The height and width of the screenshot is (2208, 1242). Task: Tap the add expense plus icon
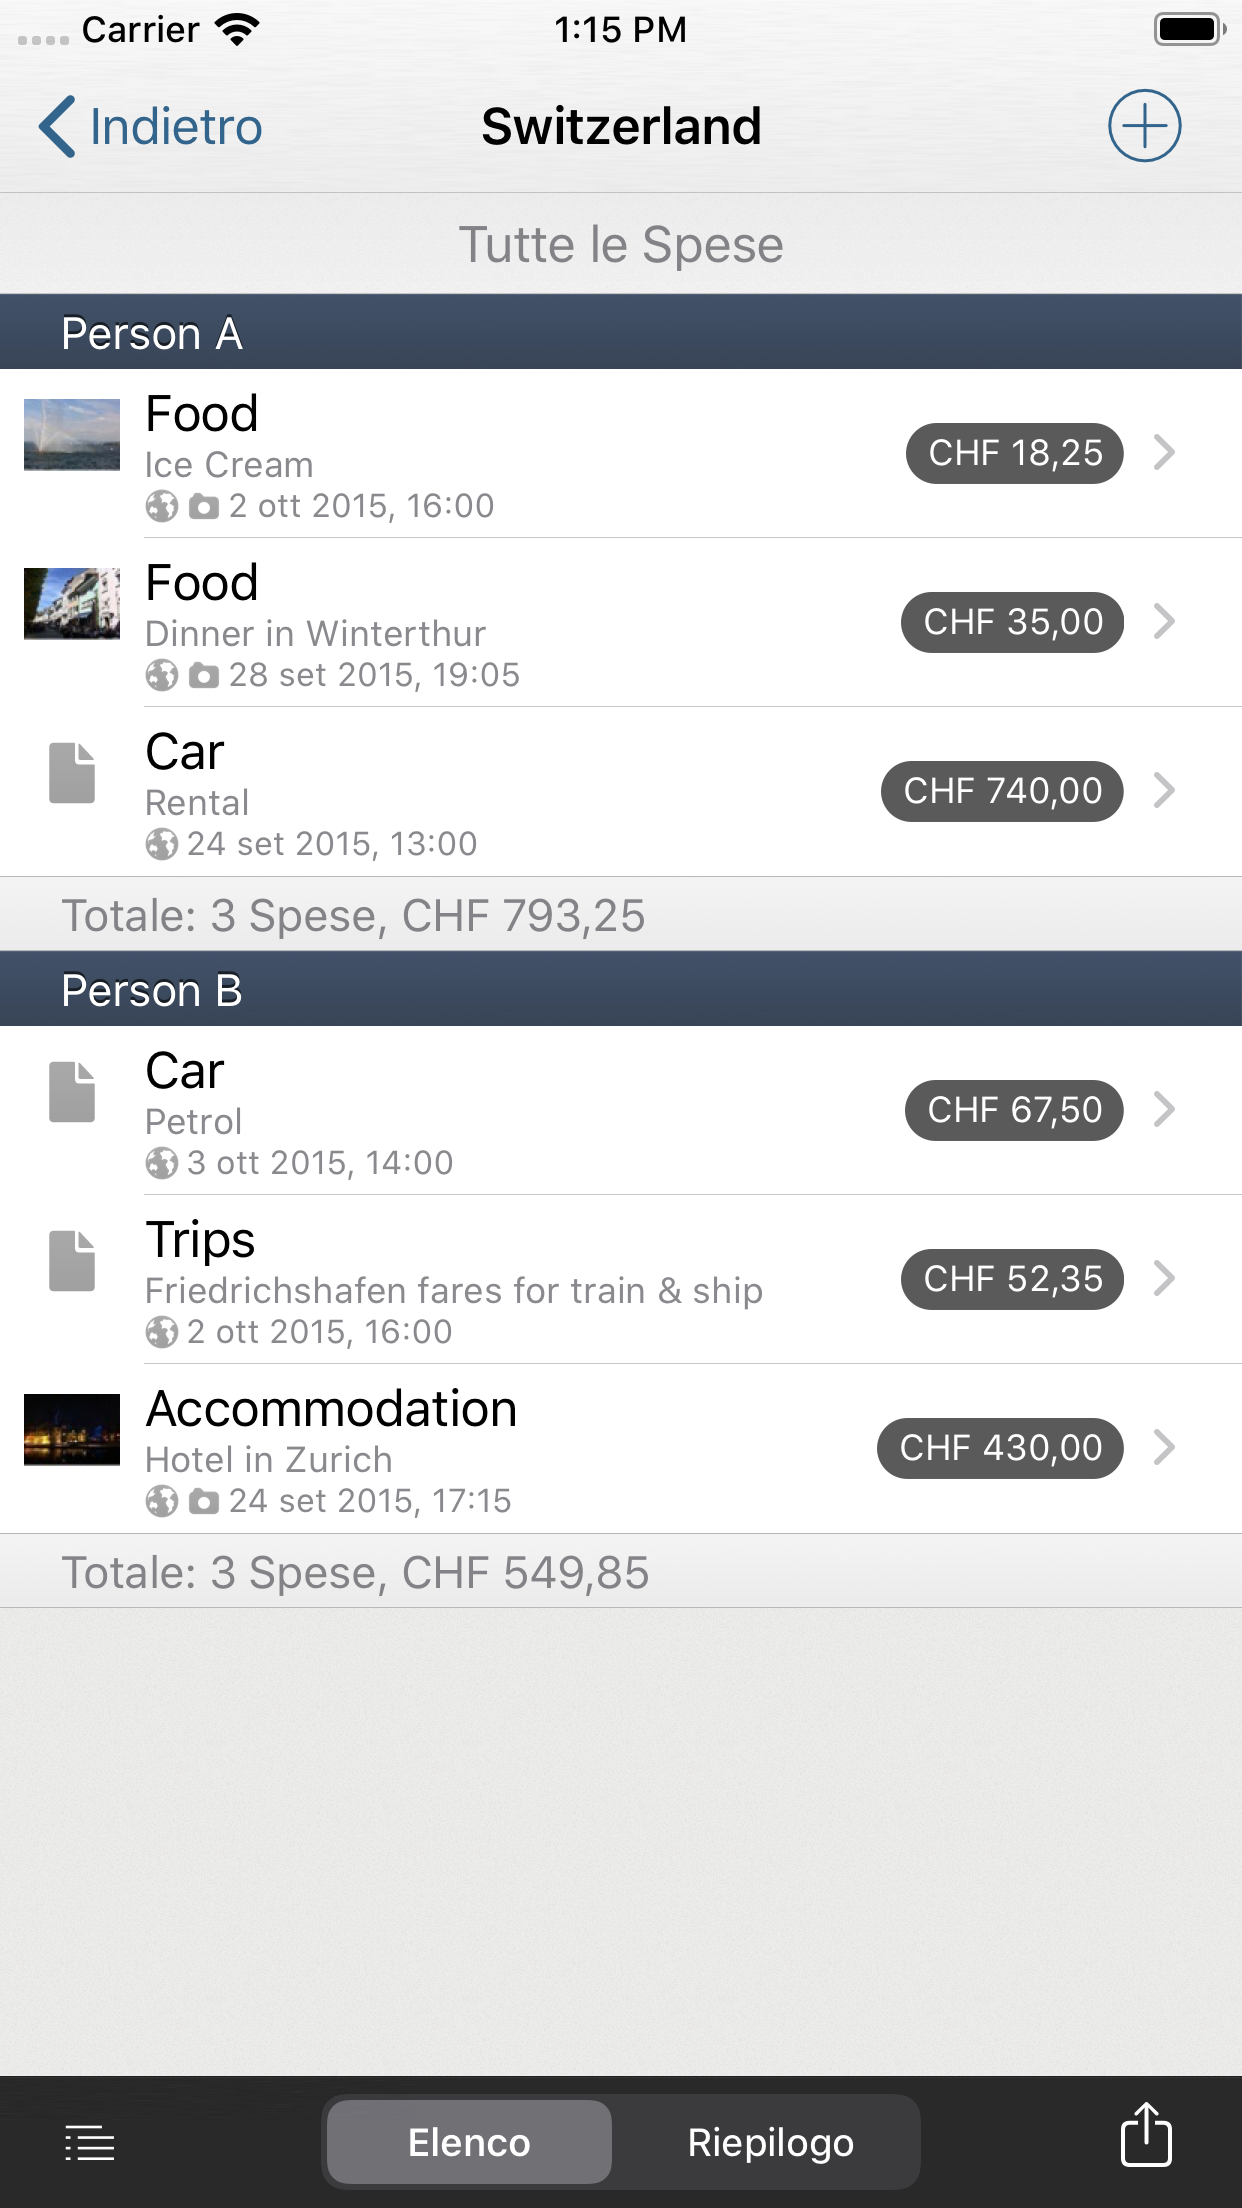[1144, 126]
